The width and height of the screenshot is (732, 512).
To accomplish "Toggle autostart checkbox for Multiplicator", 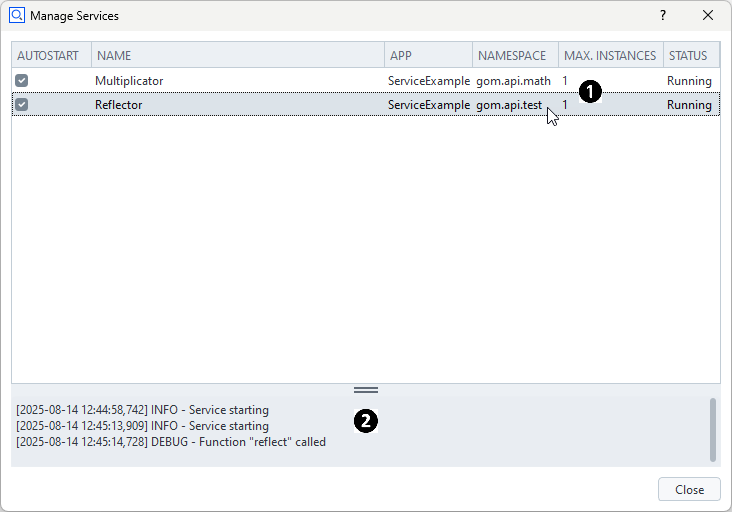I will pyautogui.click(x=21, y=81).
